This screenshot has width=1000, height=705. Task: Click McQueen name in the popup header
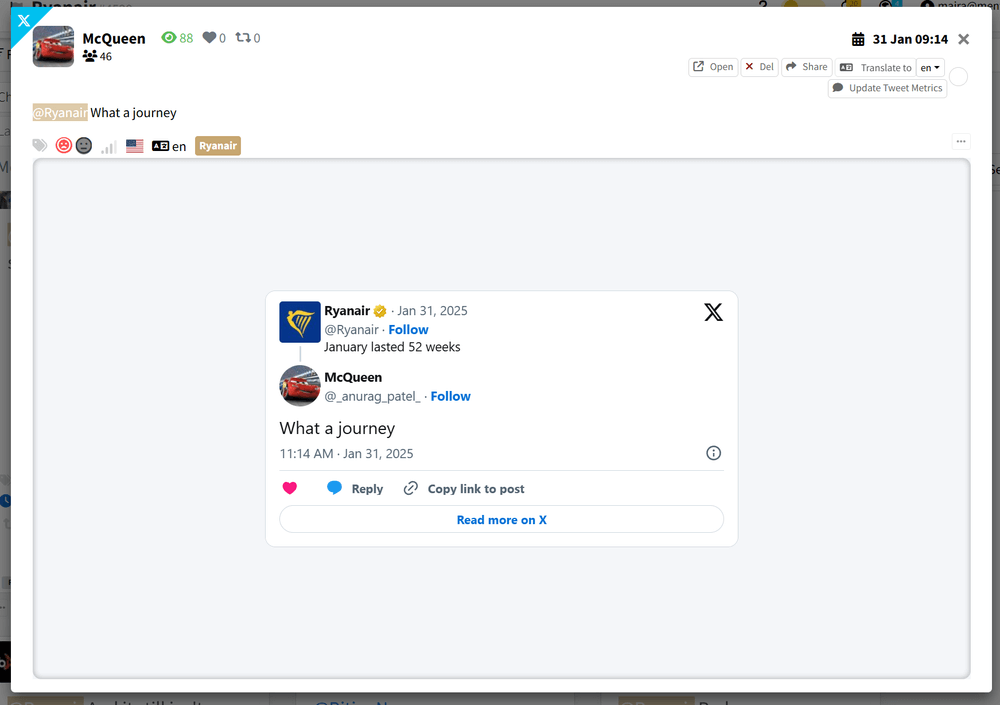click(x=114, y=38)
